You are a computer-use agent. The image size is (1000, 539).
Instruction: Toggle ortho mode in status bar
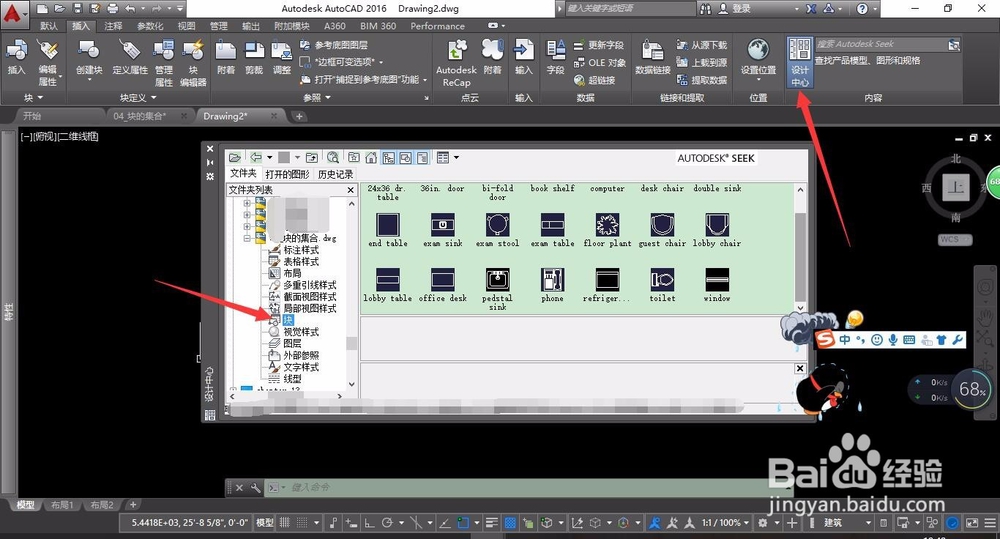(369, 522)
